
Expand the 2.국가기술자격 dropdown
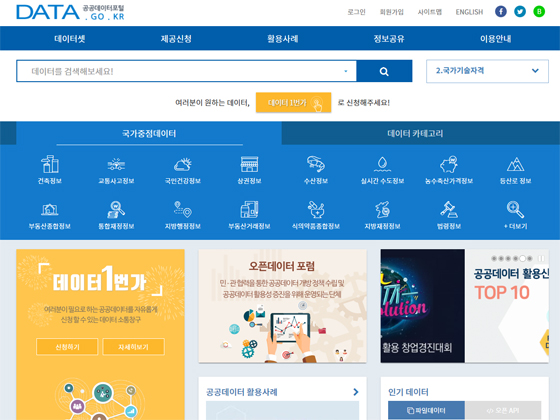[x=487, y=71]
